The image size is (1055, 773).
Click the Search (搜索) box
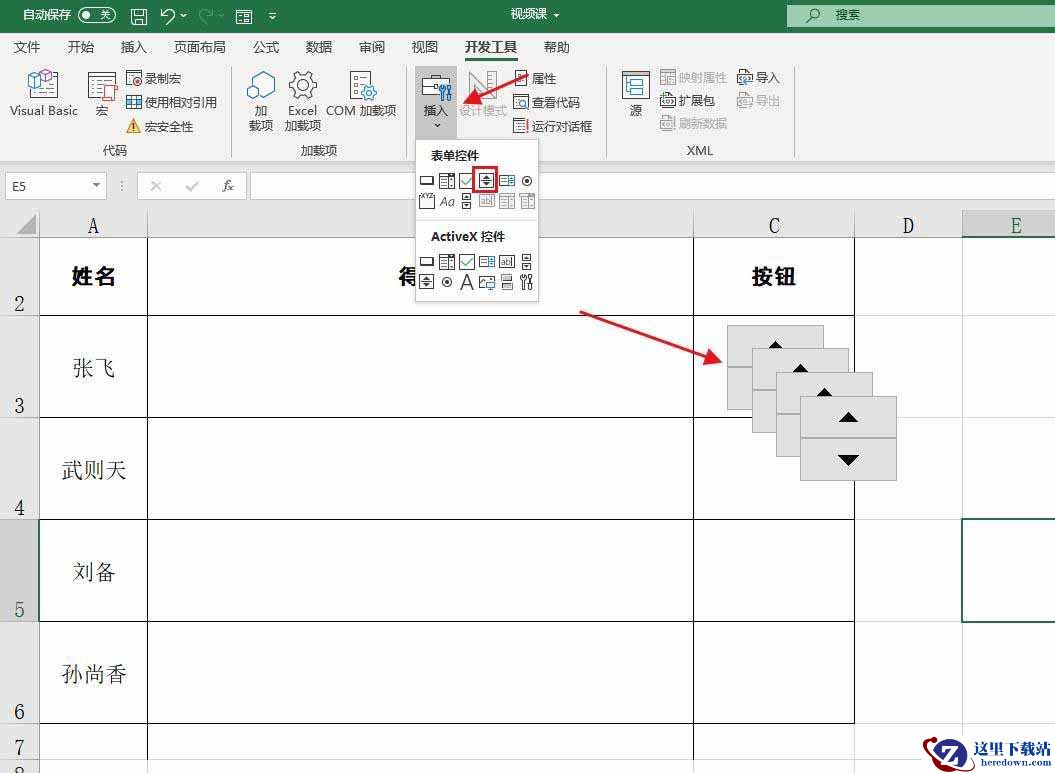[x=920, y=15]
